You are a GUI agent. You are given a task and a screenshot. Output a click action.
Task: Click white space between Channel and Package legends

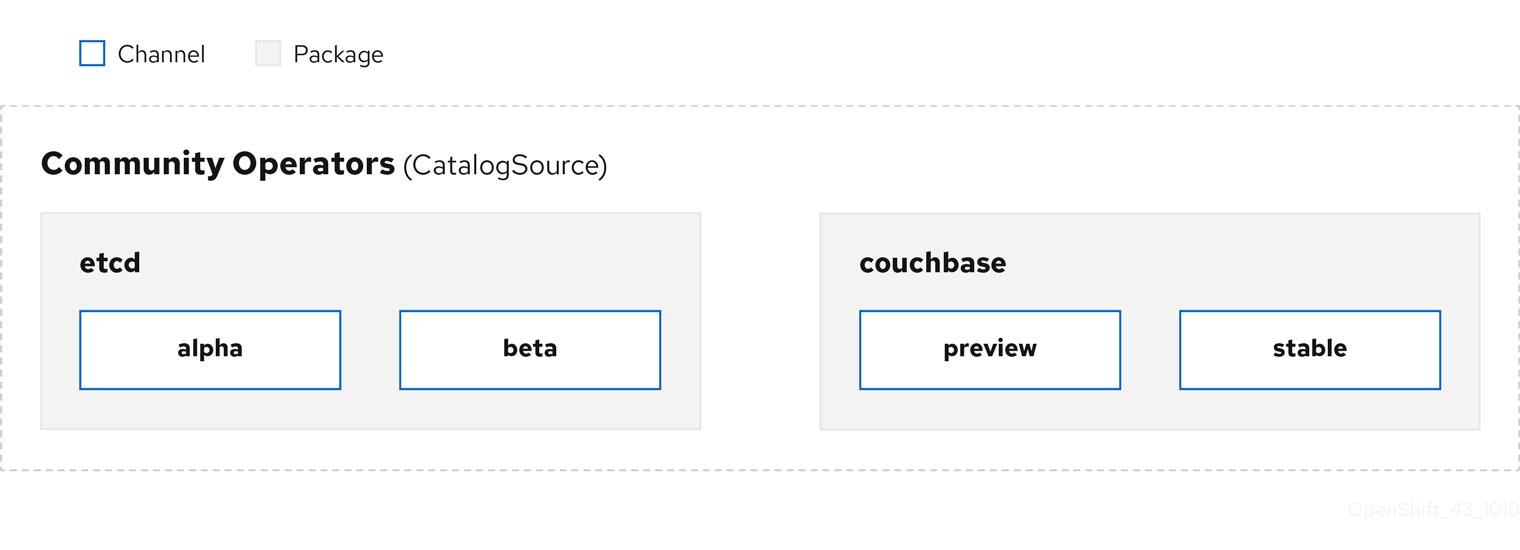point(230,54)
